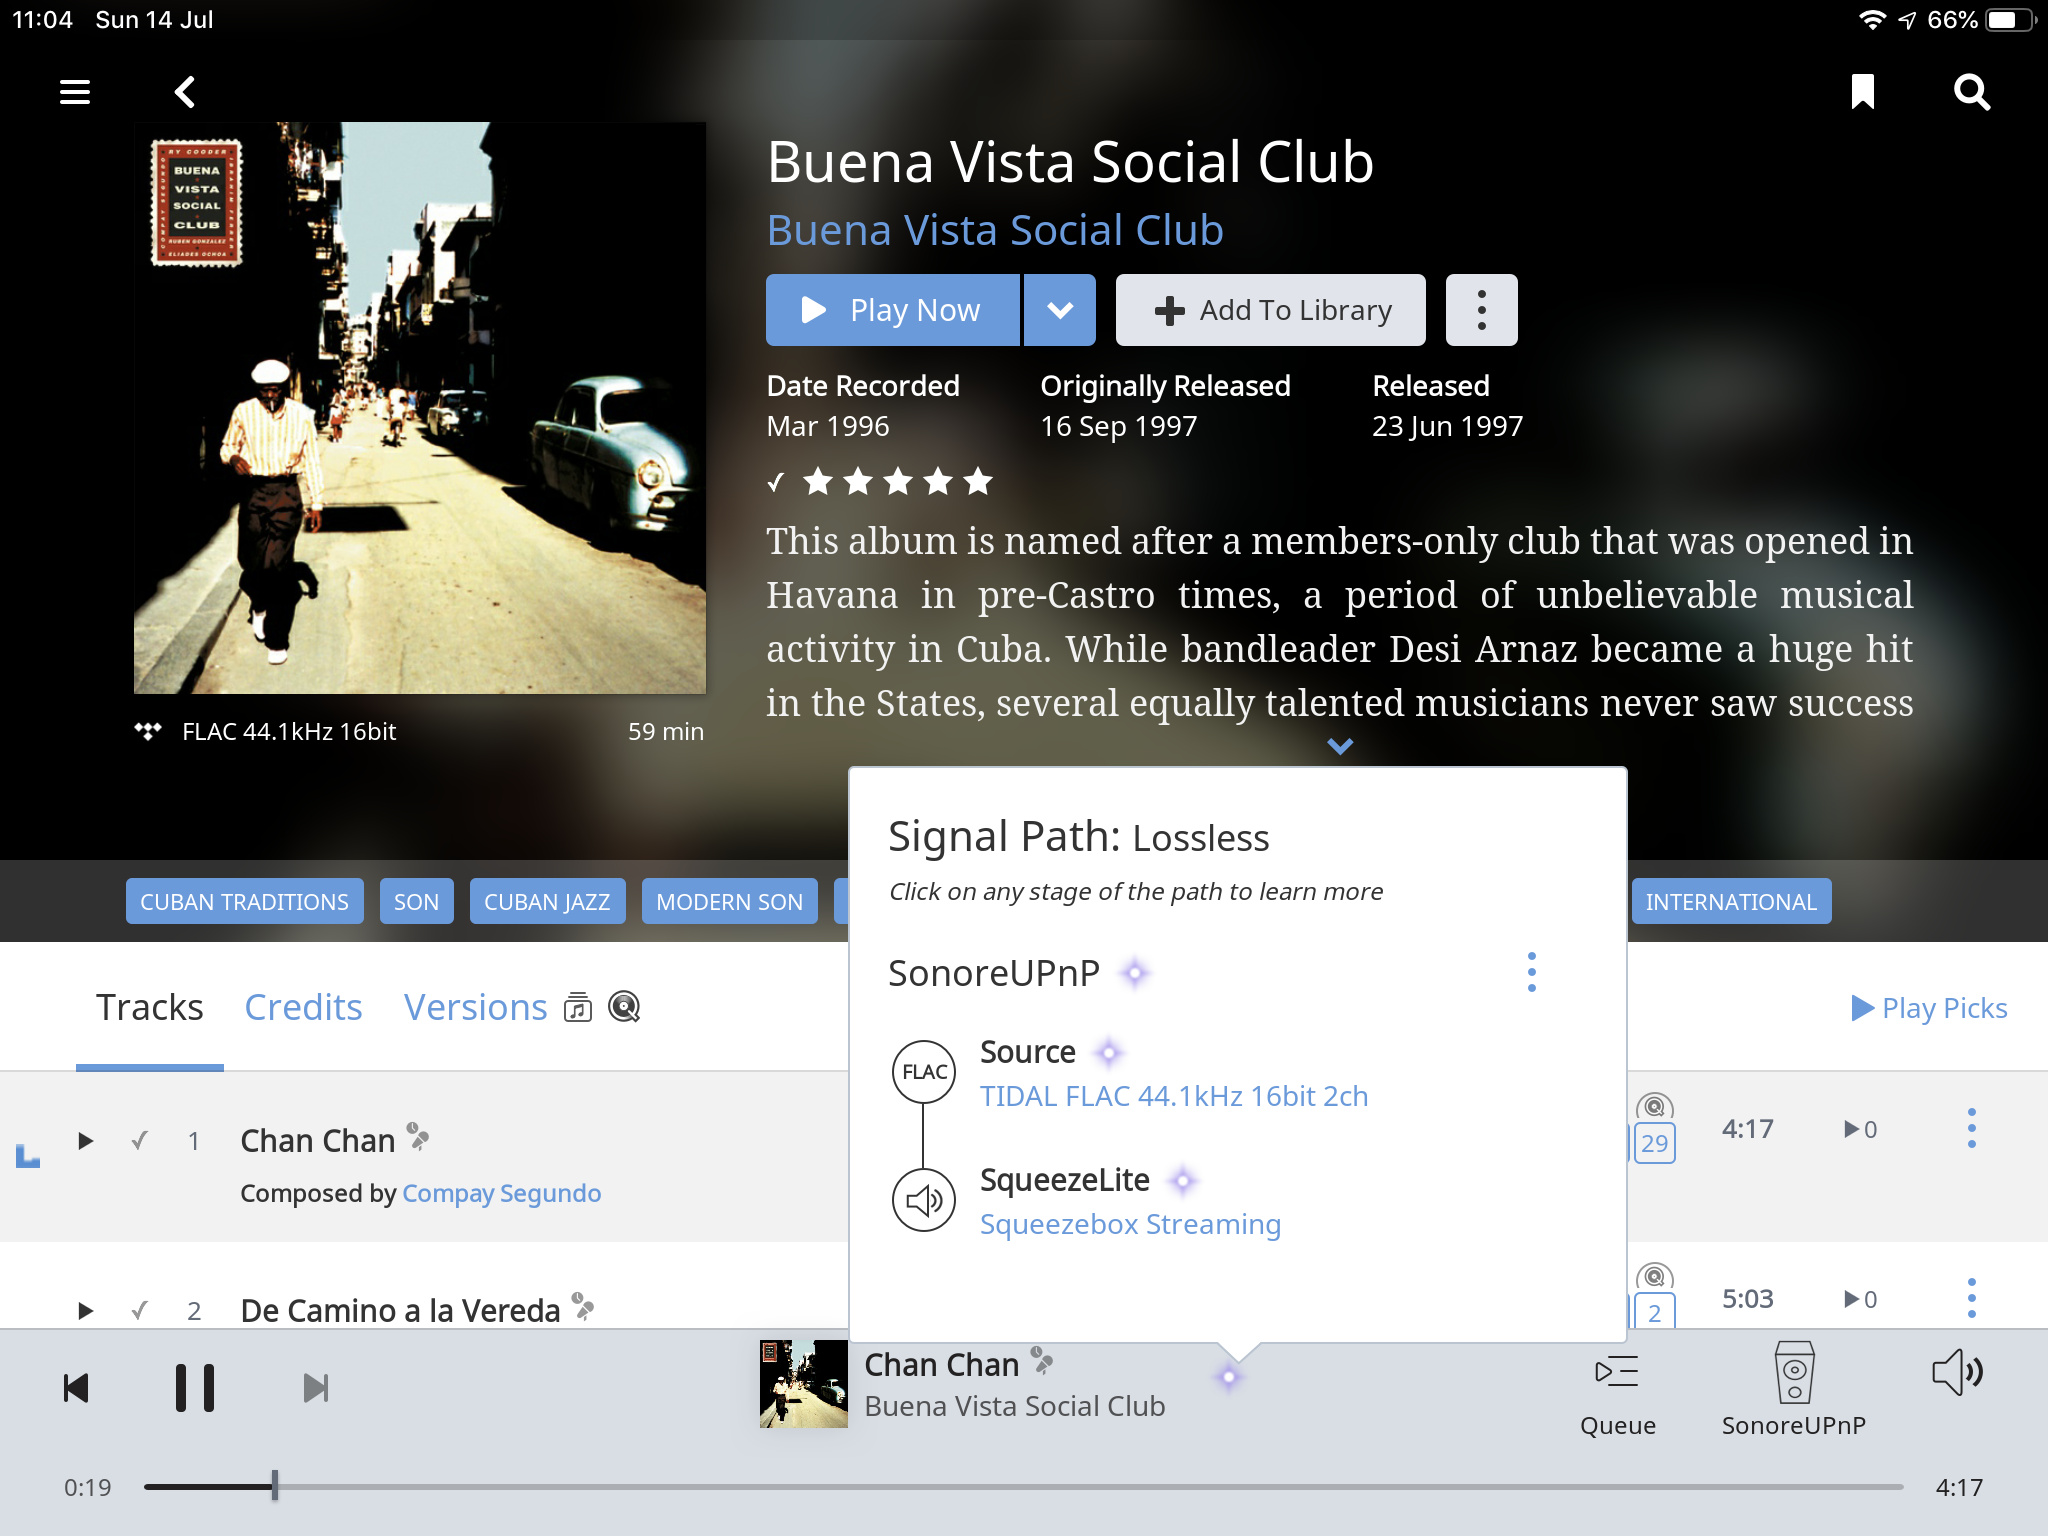
Task: Tap the bookmark icon
Action: pos(1862,92)
